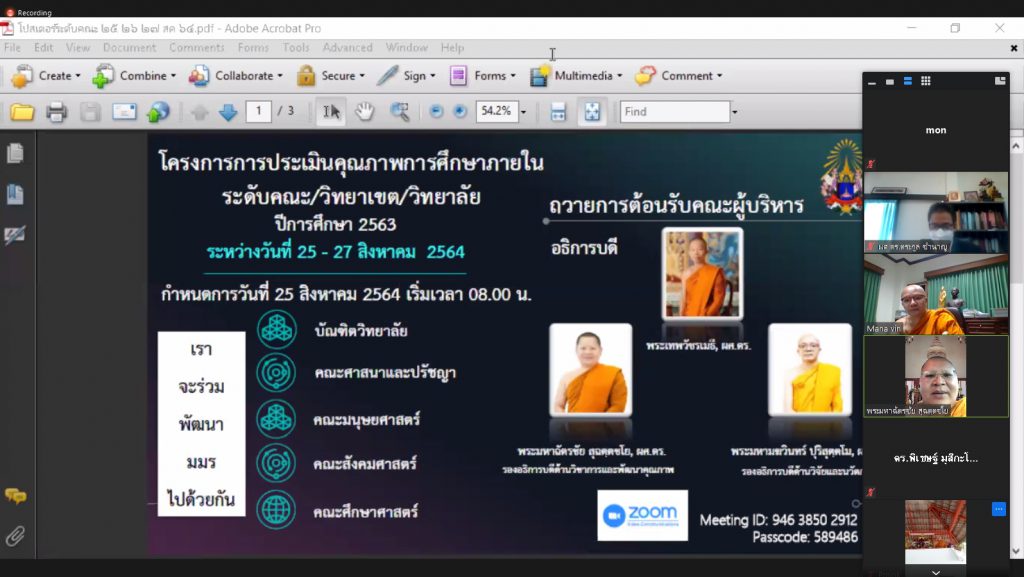Select the Mana participant video thumbnail
The width and height of the screenshot is (1024, 577).
[x=936, y=294]
